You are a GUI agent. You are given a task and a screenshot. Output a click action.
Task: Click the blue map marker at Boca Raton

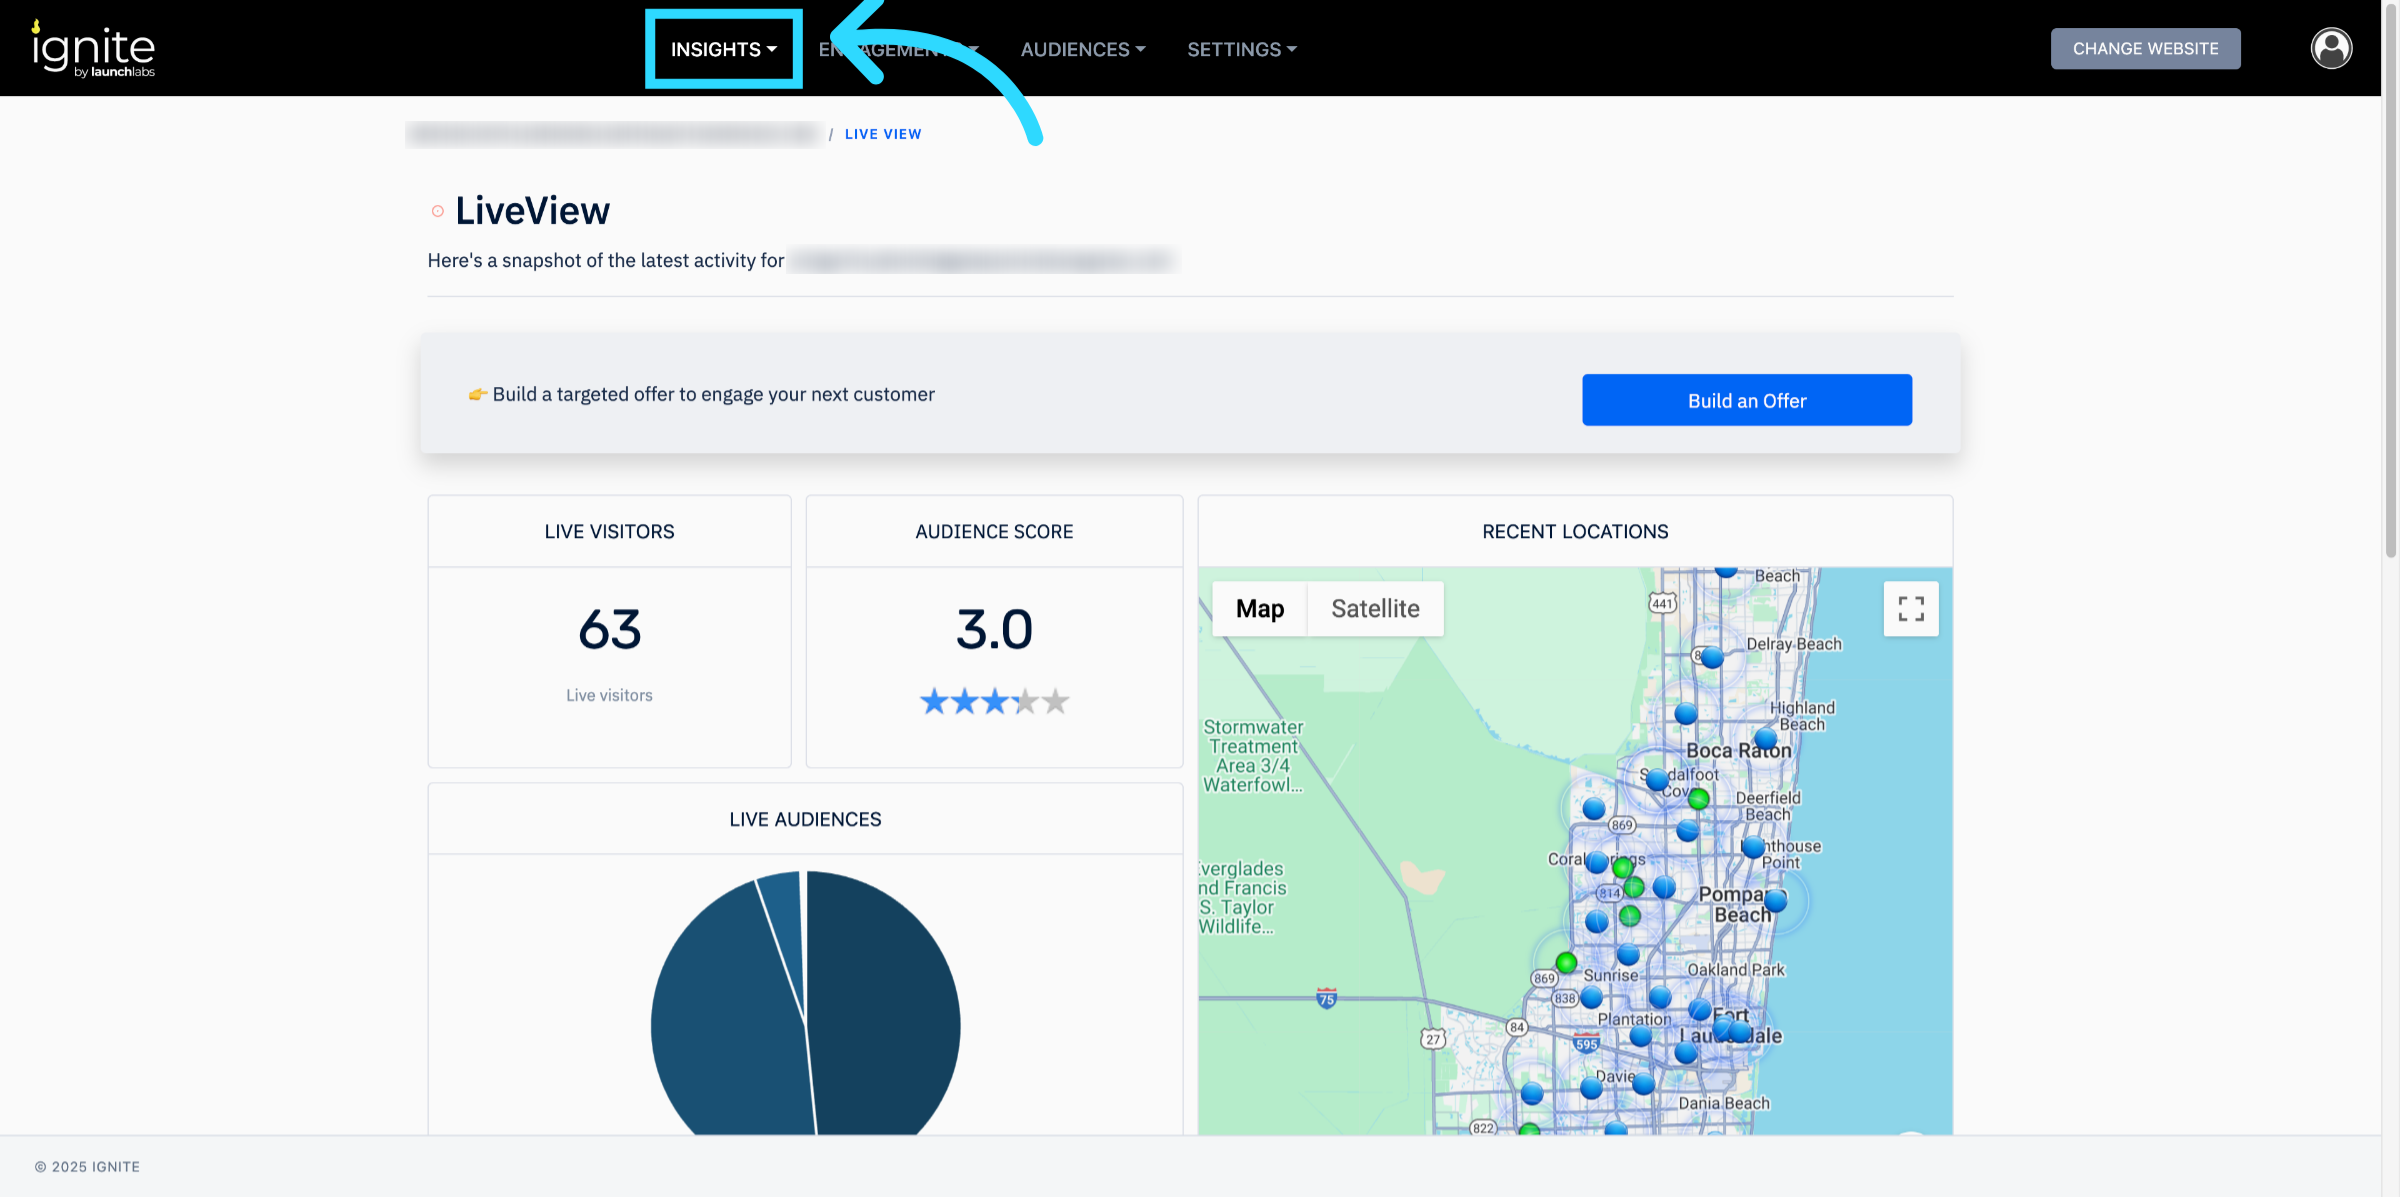click(x=1766, y=740)
